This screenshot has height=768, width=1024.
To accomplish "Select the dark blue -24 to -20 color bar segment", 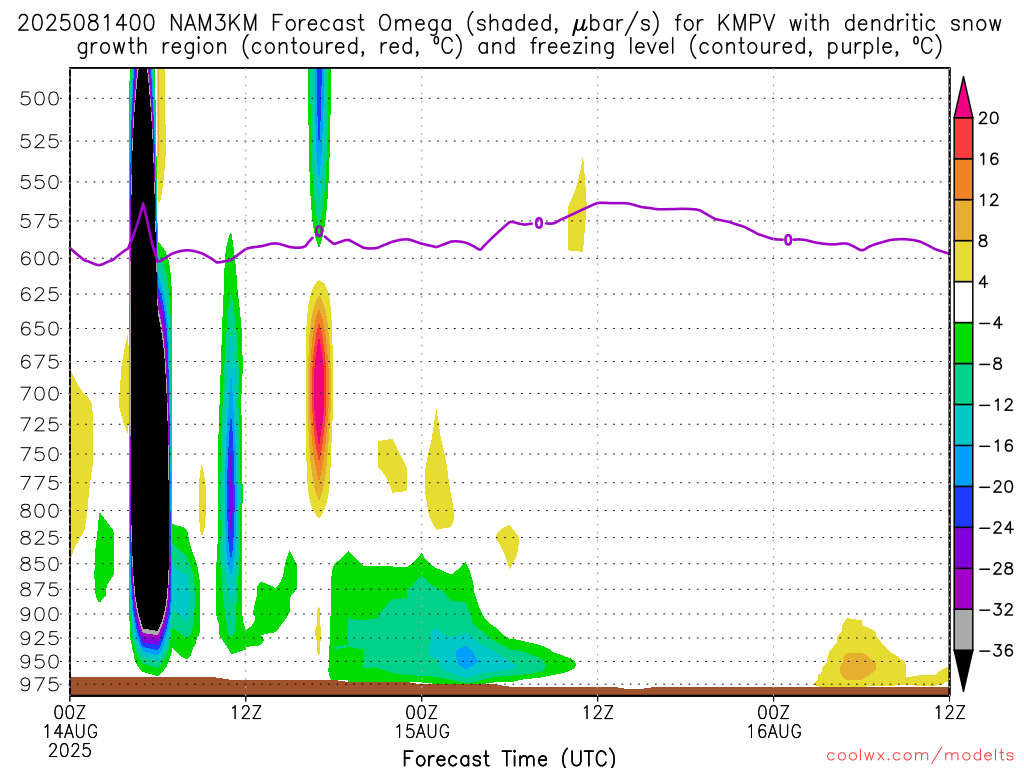I will (963, 507).
